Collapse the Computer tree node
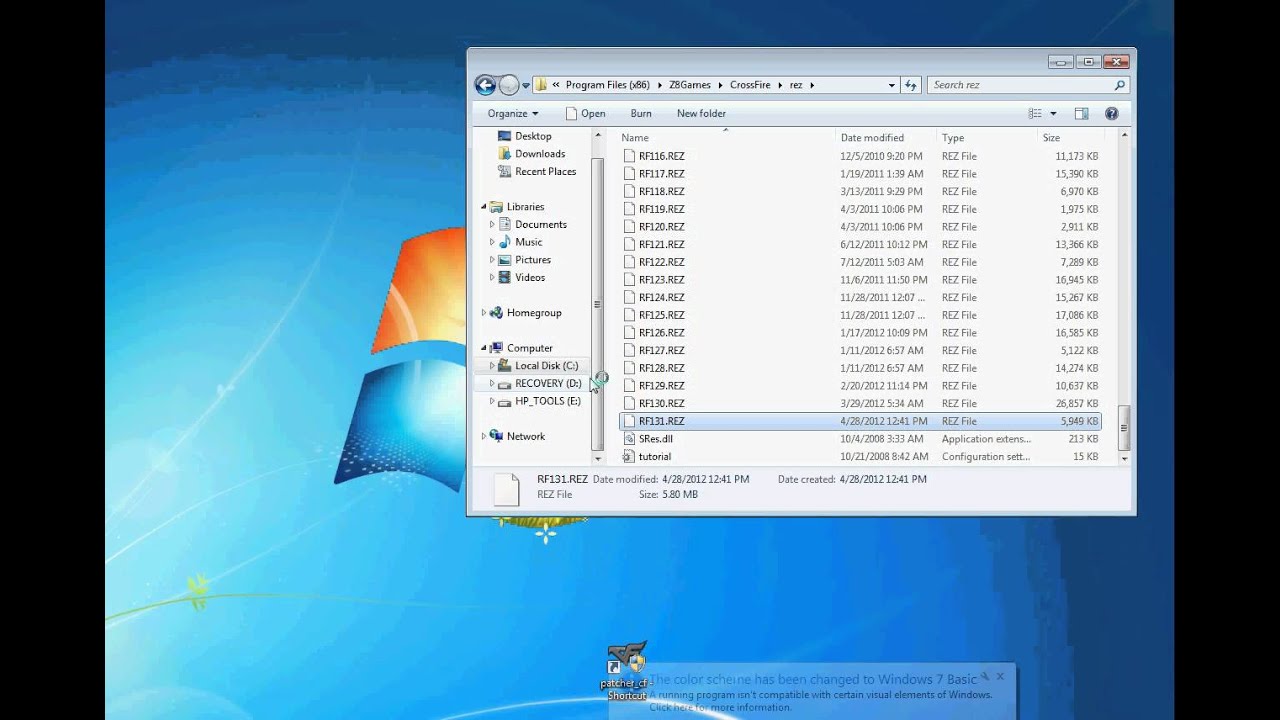 pos(484,348)
